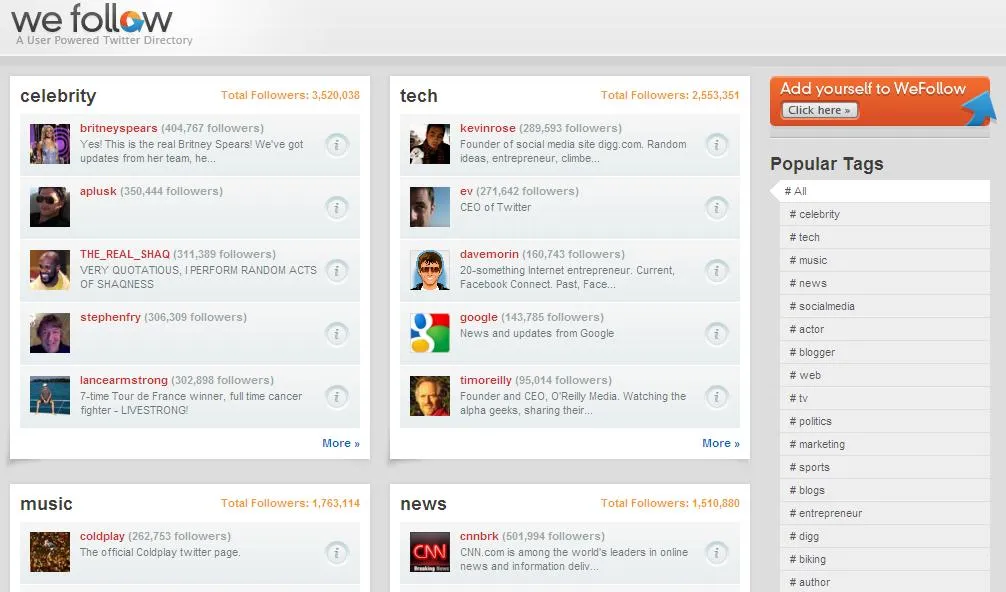Click the info icon beside britneyspears

point(336,145)
